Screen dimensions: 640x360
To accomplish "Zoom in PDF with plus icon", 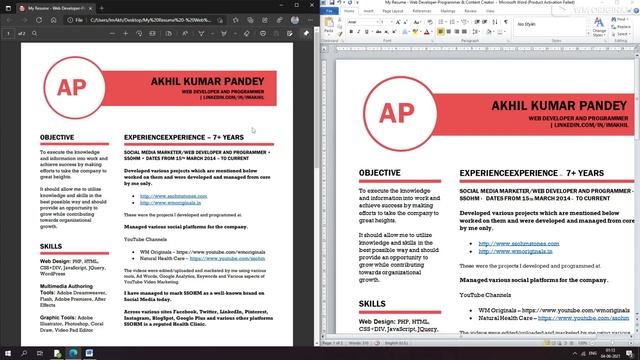I will click(x=126, y=33).
